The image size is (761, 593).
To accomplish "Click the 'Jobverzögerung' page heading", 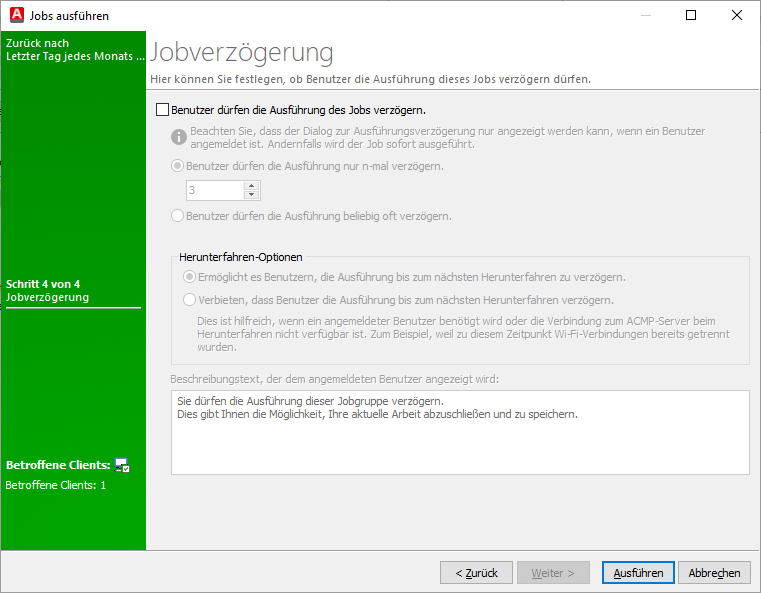I will 242,52.
